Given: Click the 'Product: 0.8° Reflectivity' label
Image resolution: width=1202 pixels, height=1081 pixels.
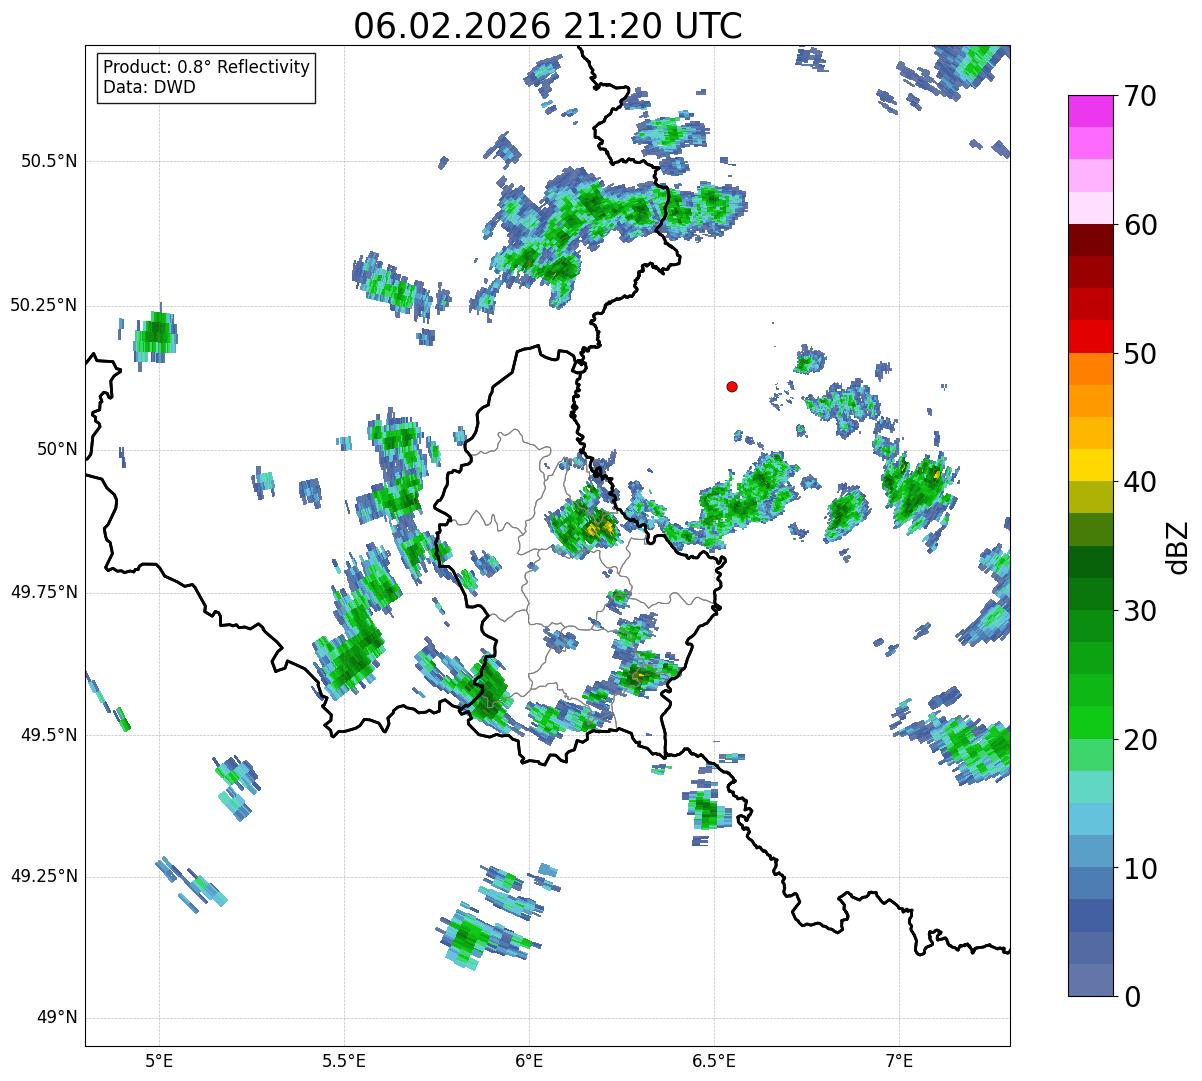Looking at the screenshot, I should (x=207, y=67).
